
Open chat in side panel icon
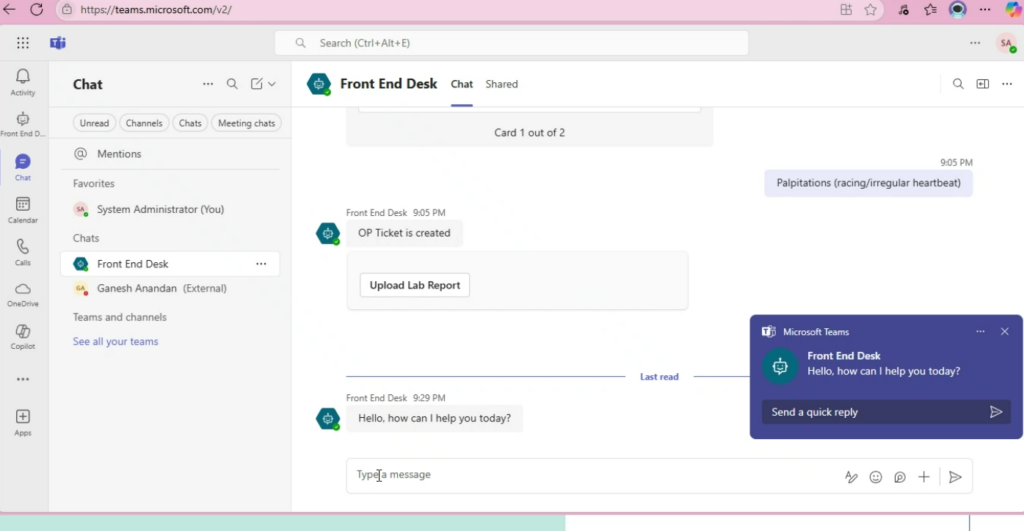982,84
